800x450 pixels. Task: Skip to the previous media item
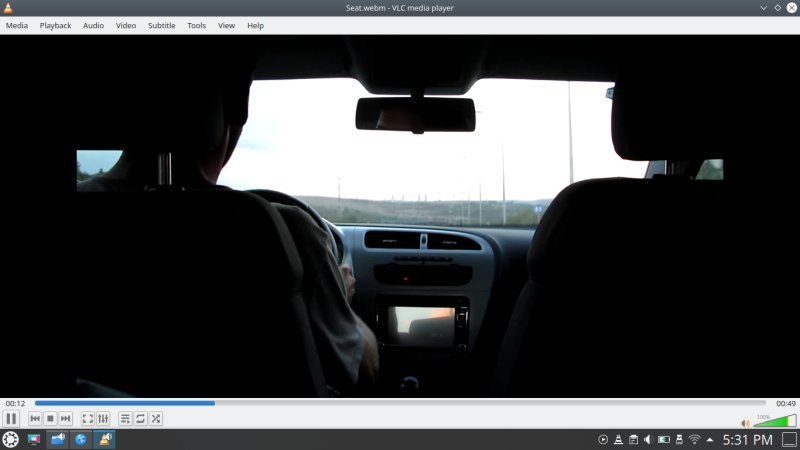click(x=35, y=419)
